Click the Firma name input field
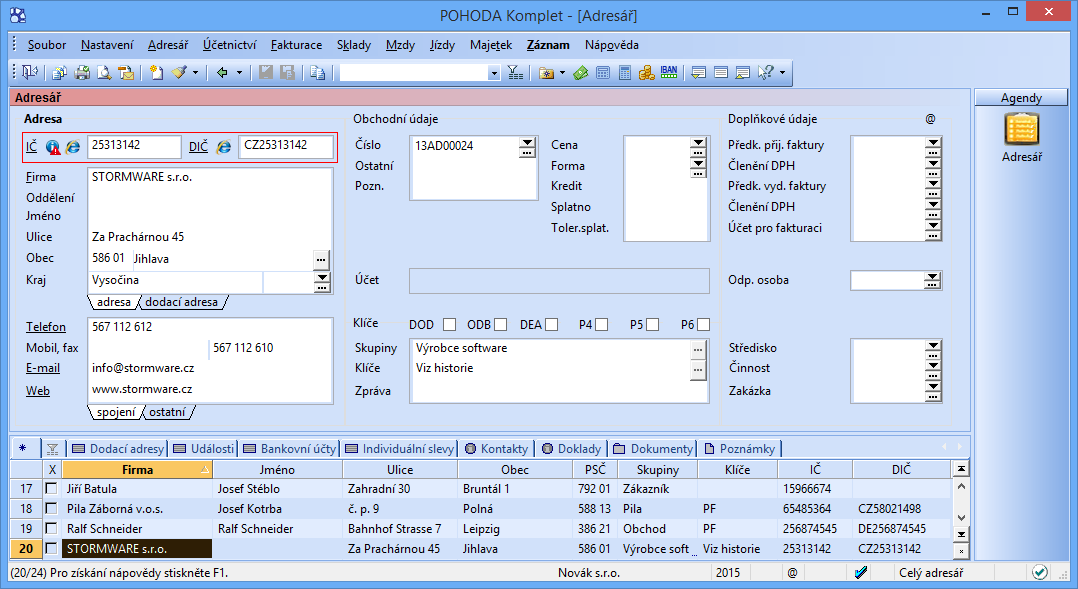 (x=210, y=177)
